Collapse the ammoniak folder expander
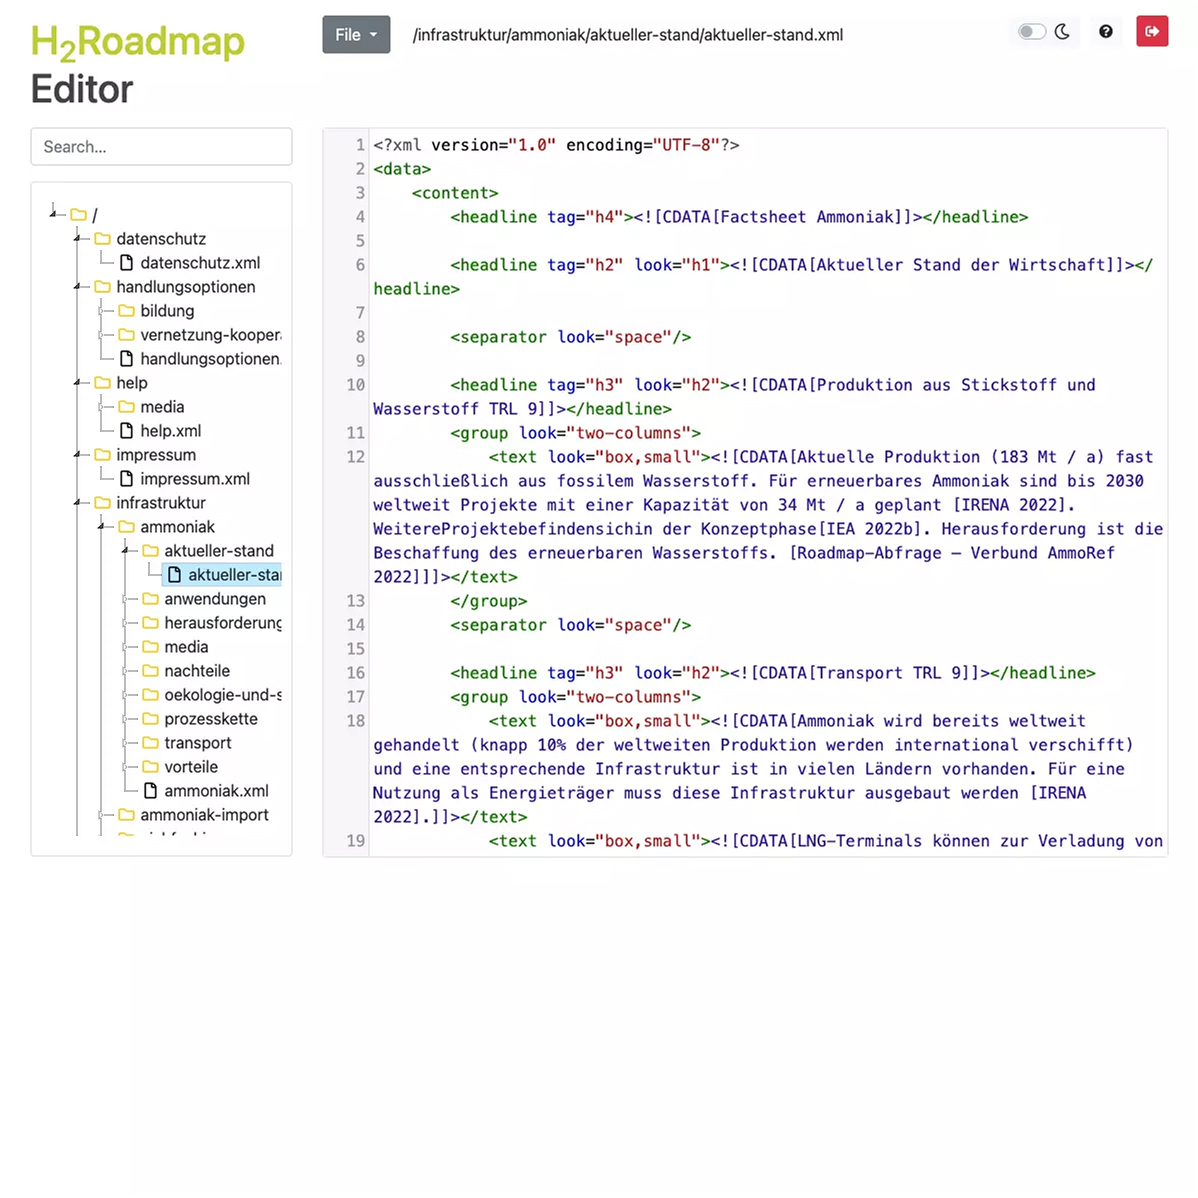The image size is (1198, 1198). (x=101, y=526)
